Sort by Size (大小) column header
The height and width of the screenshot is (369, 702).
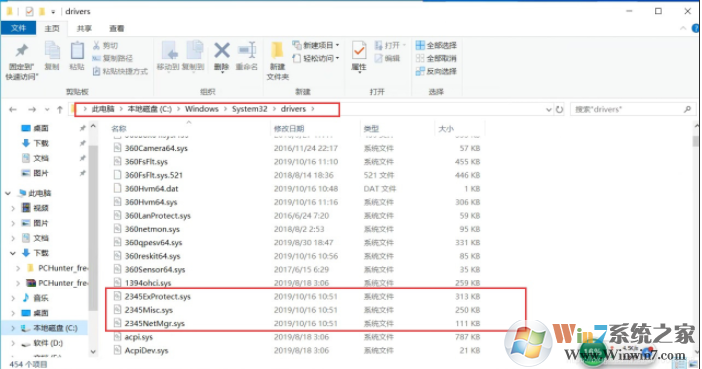(446, 129)
